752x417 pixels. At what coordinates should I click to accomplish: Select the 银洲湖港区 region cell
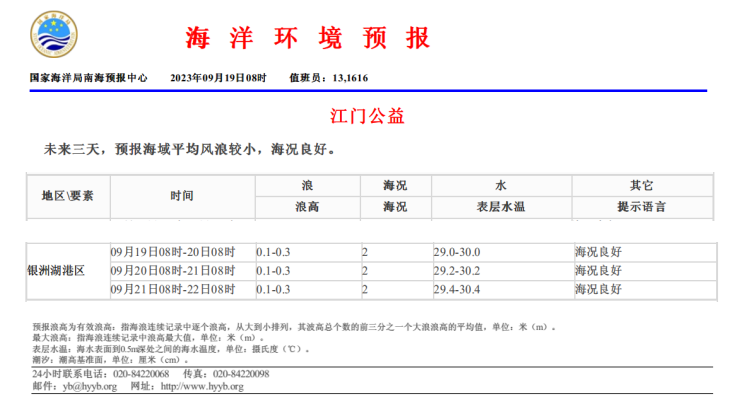pos(57,271)
